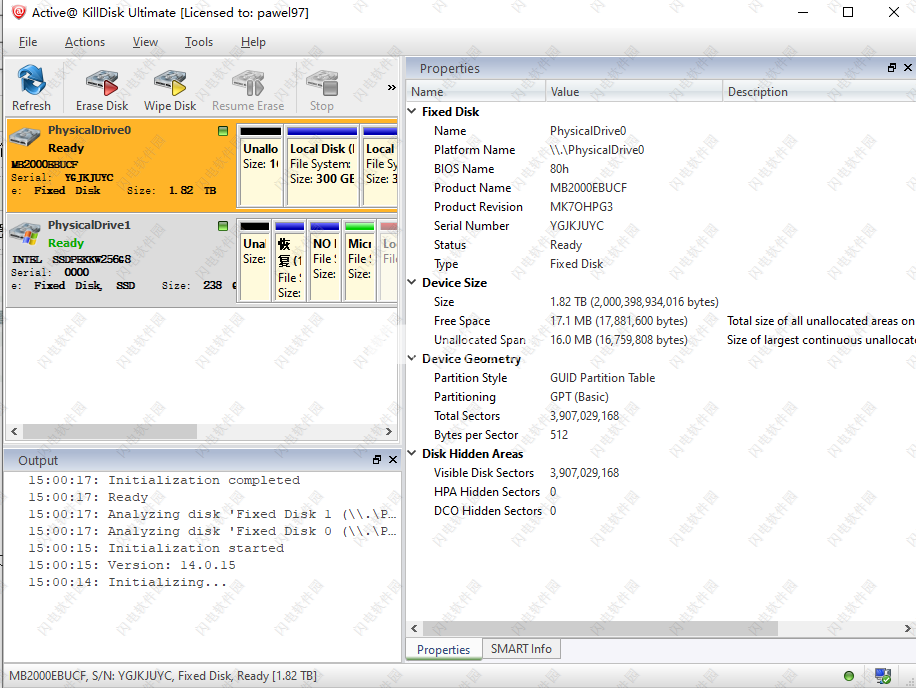Select the 300 GB Local Disk partition
This screenshot has width=916, height=688.
(322, 165)
